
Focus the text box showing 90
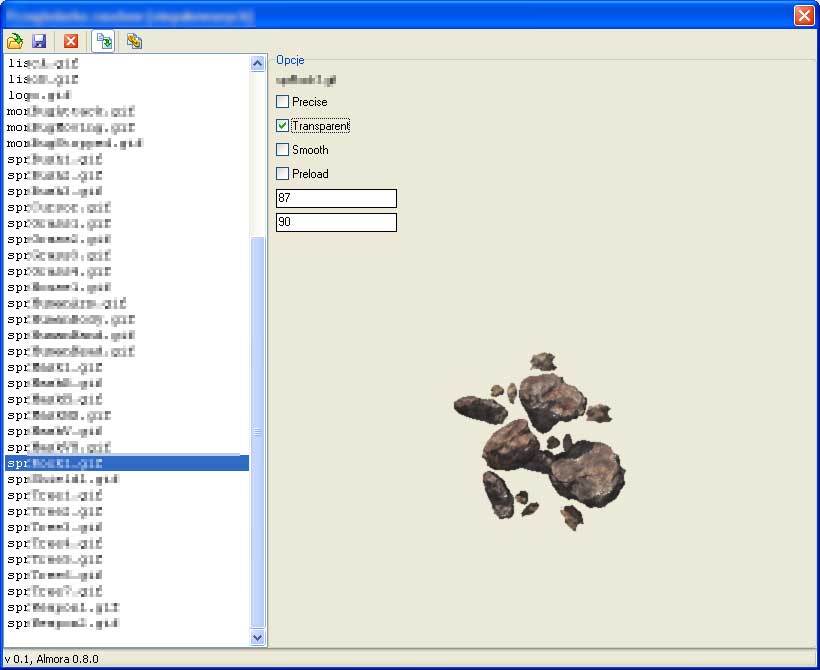click(336, 222)
